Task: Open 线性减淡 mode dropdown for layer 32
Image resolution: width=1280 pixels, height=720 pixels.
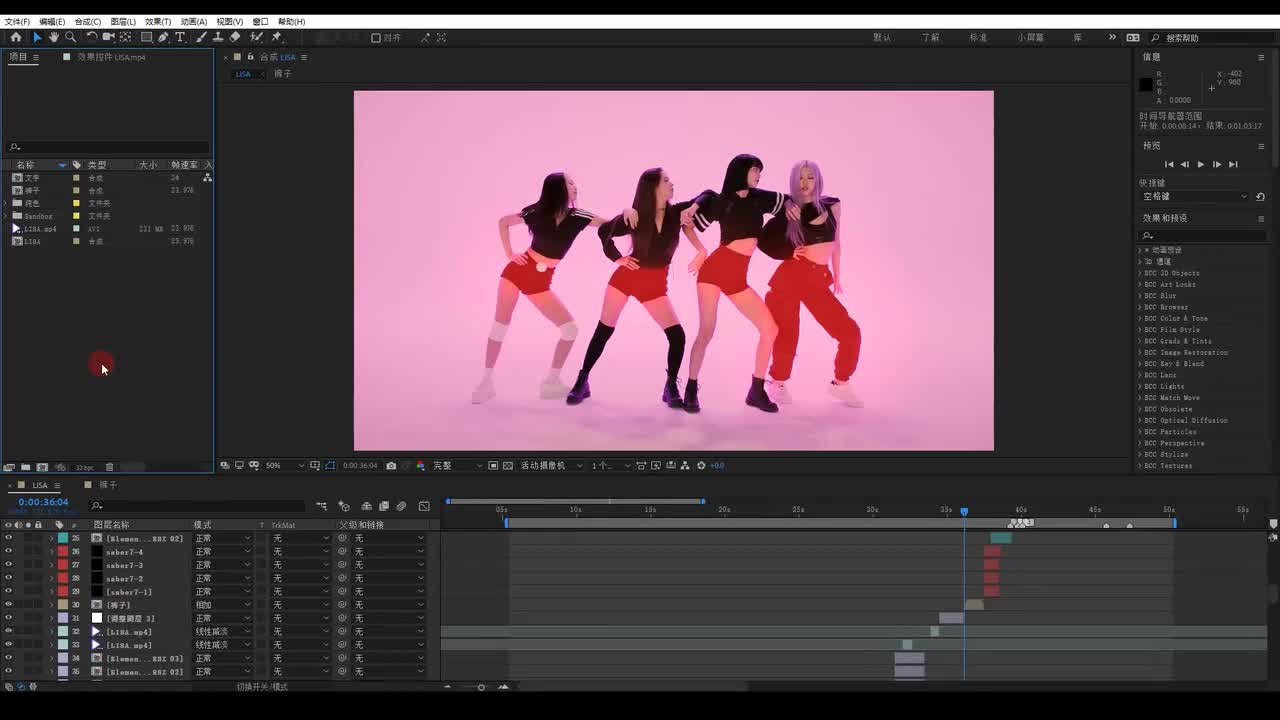Action: click(x=222, y=632)
